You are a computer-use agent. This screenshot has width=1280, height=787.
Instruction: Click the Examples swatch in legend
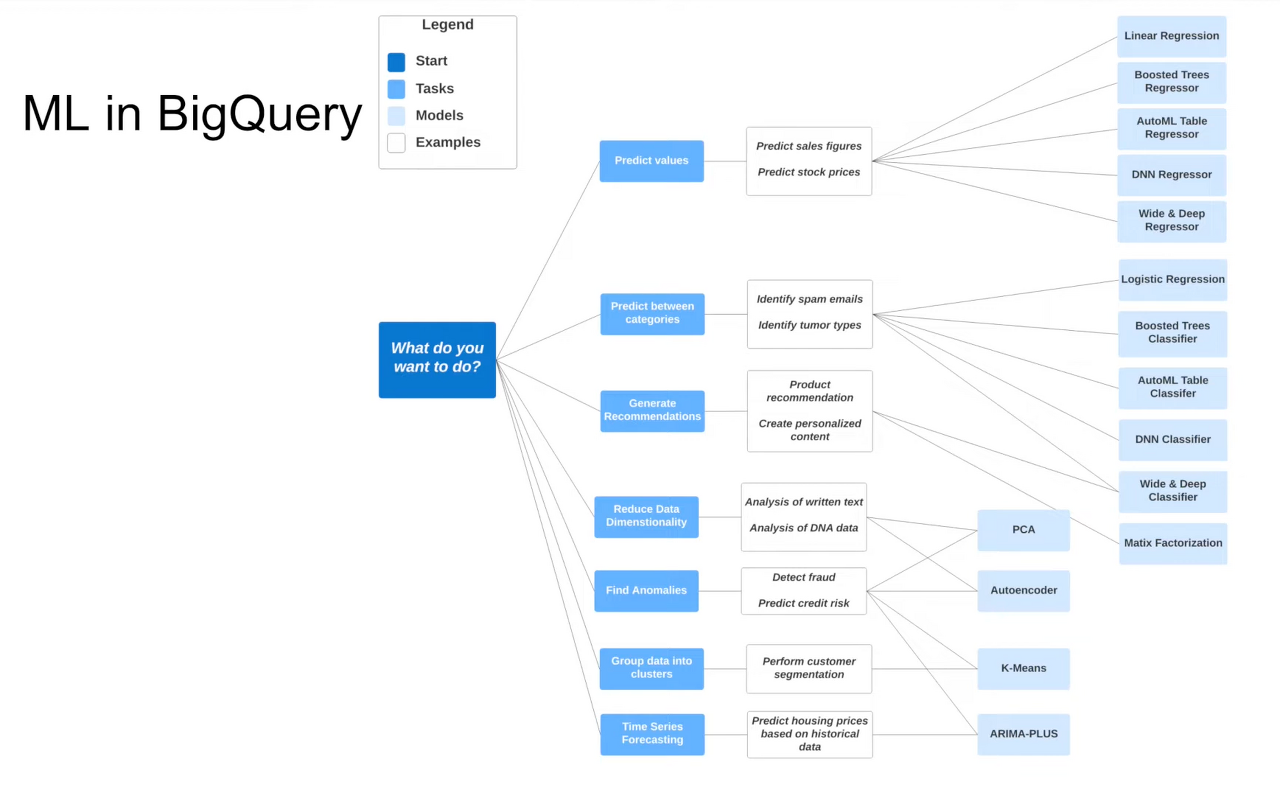[x=396, y=143]
